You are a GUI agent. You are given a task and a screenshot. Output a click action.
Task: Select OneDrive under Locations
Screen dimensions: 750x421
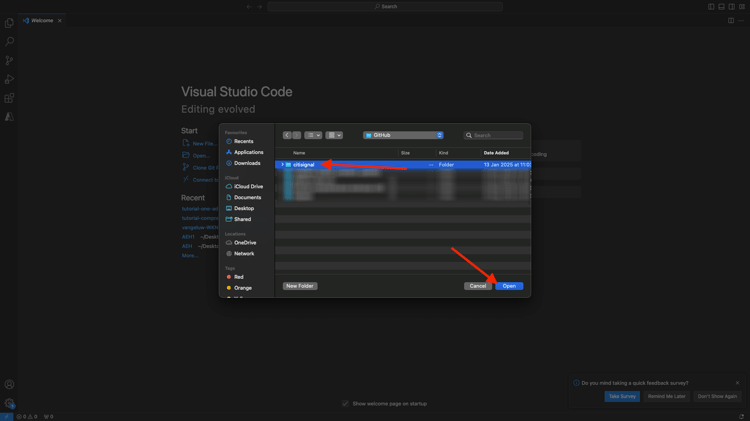245,243
